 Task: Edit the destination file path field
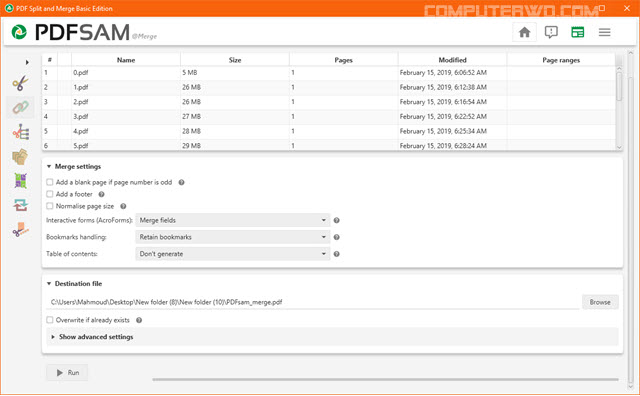coord(313,302)
